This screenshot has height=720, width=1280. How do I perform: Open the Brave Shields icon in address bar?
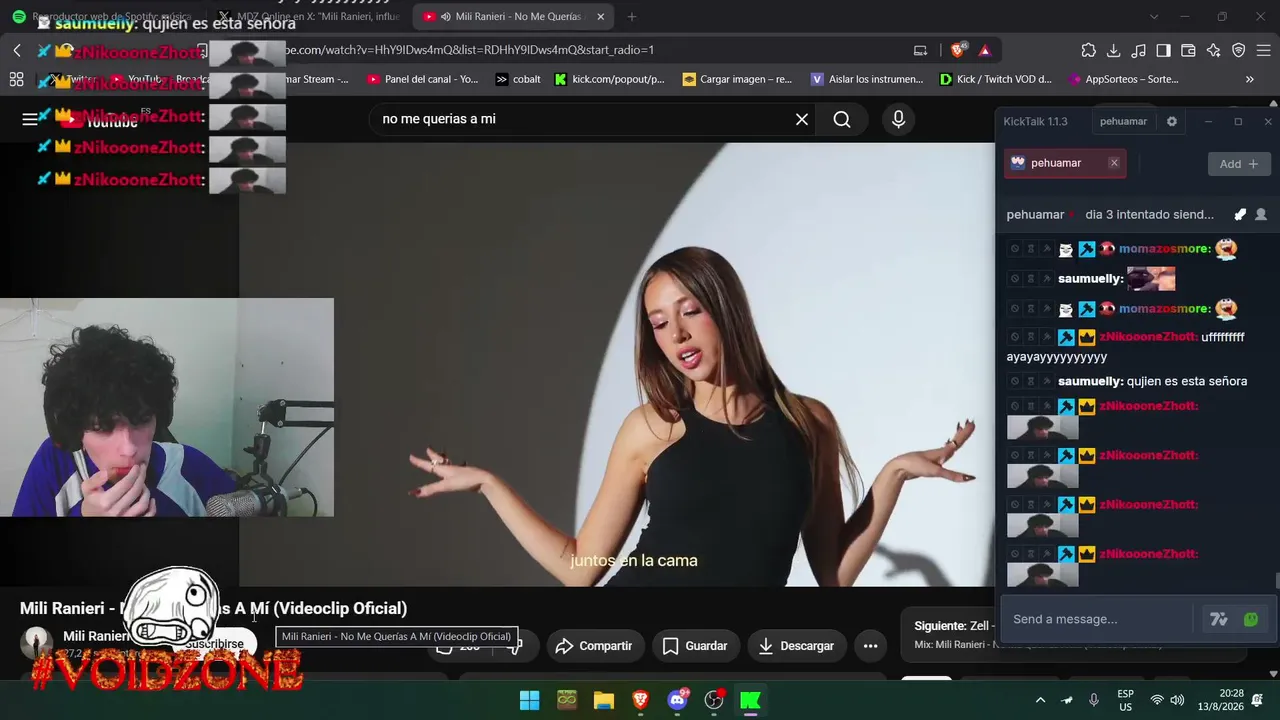958,50
